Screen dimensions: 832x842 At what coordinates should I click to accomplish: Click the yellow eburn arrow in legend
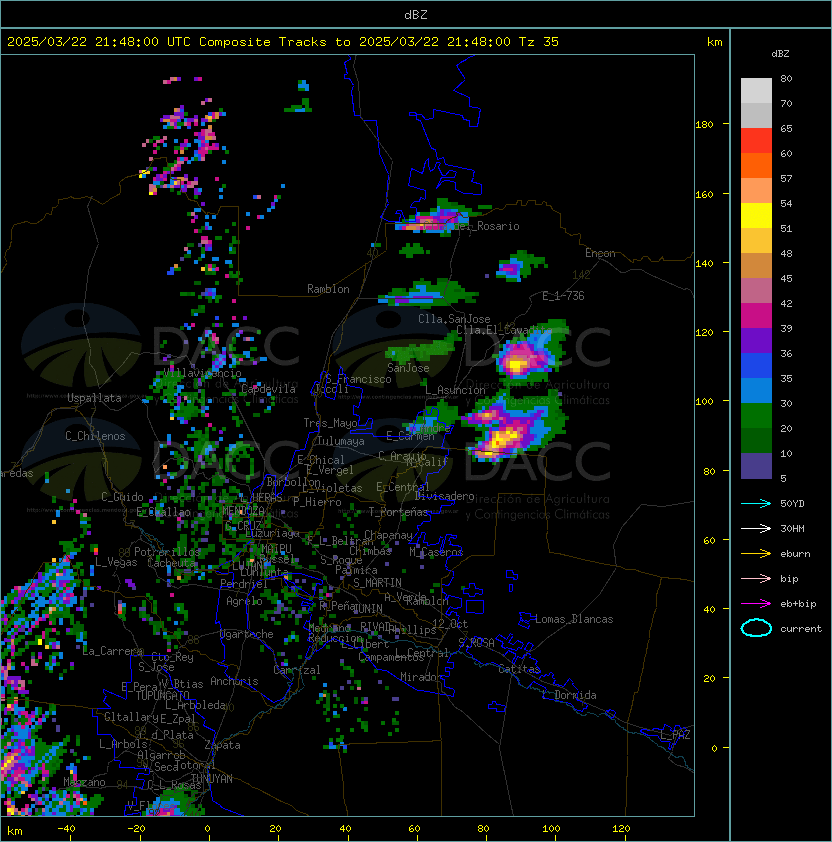756,554
